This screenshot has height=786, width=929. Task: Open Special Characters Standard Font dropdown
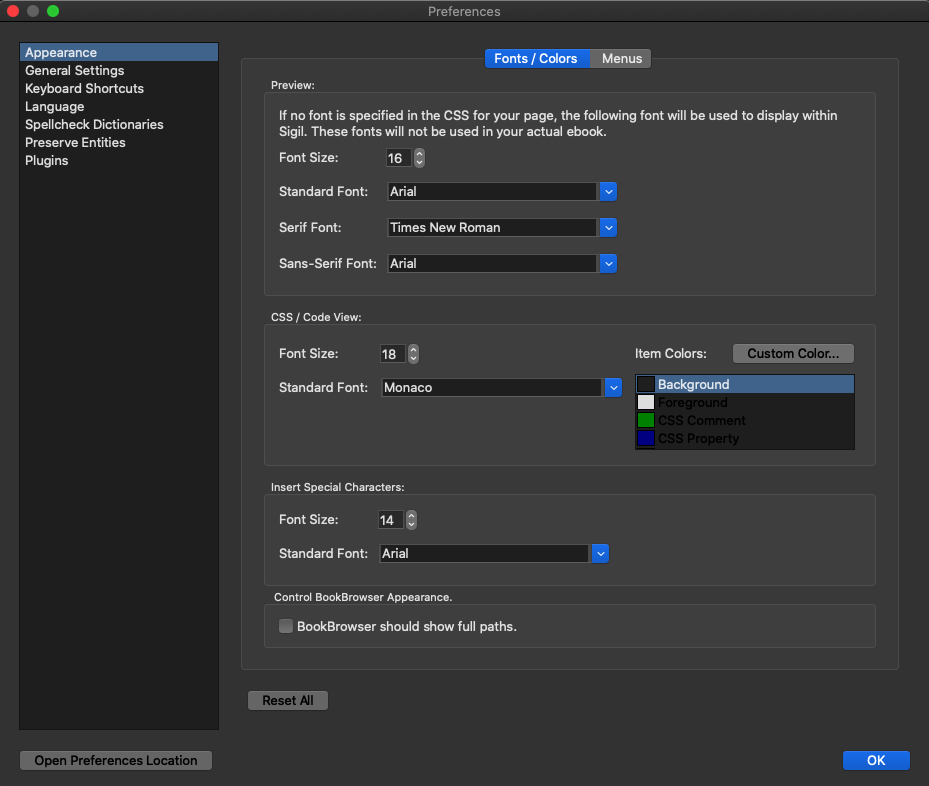[600, 554]
